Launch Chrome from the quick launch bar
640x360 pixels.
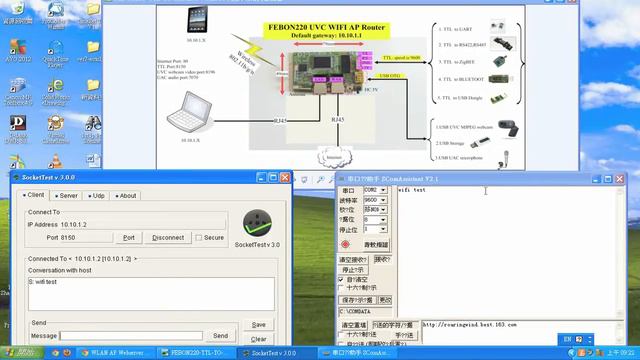(x=55, y=353)
